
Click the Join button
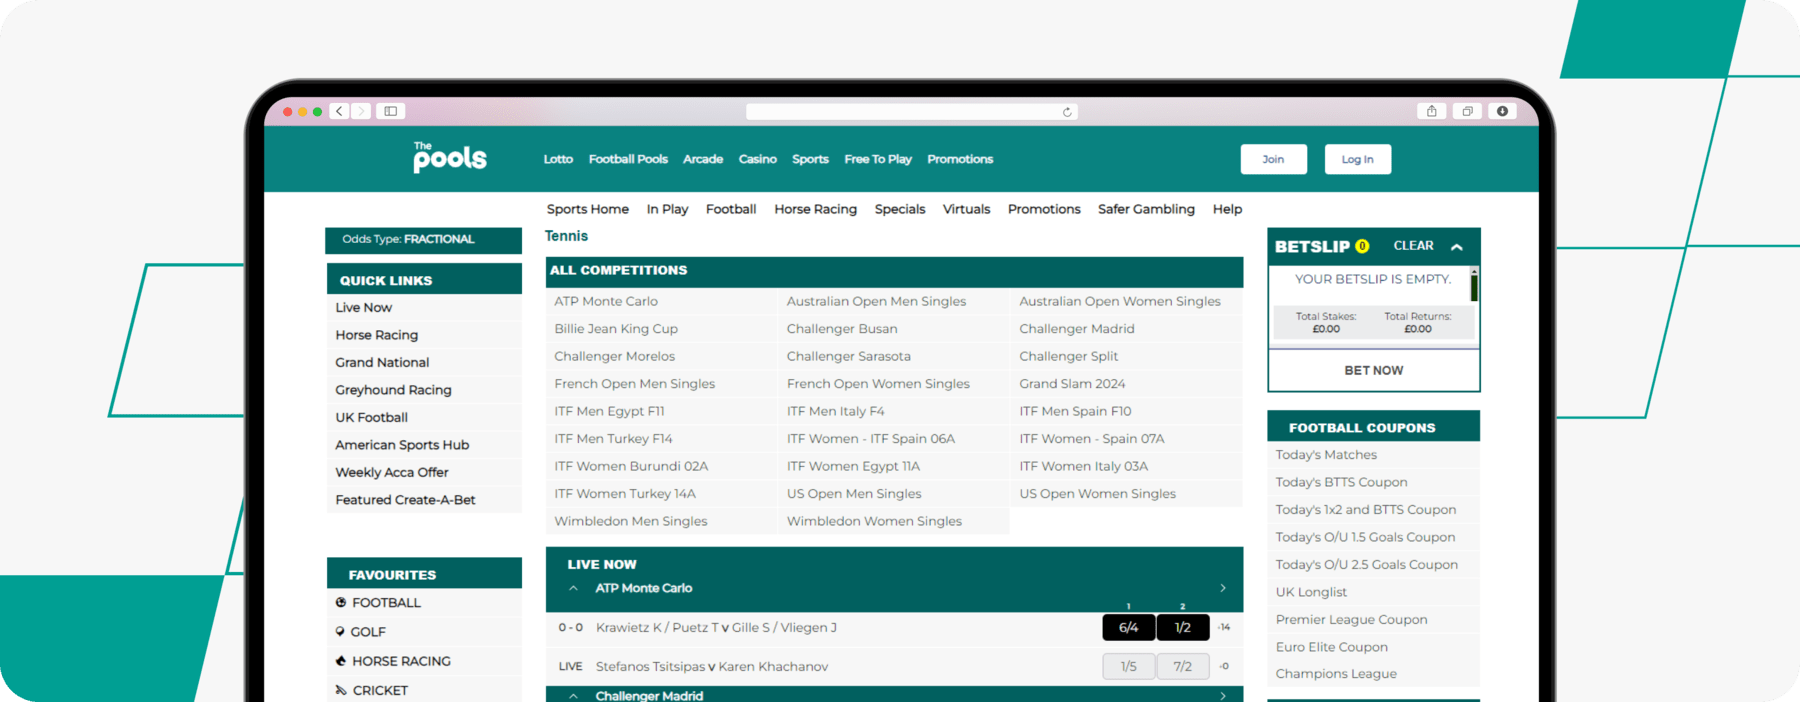click(x=1273, y=159)
